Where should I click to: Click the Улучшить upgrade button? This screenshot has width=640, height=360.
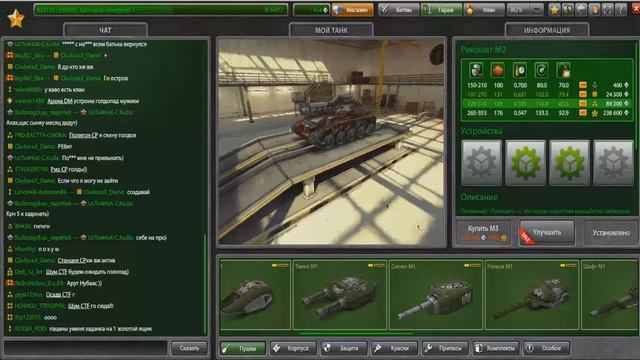tap(547, 233)
